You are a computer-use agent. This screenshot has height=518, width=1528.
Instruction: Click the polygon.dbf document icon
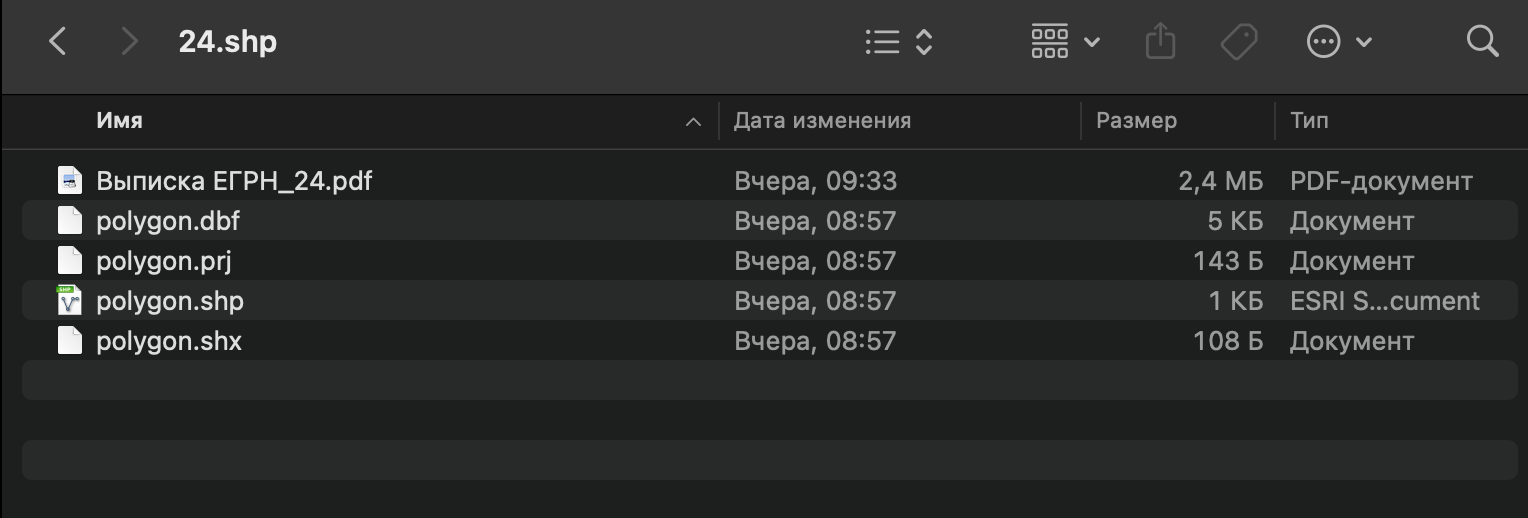[x=69, y=221]
